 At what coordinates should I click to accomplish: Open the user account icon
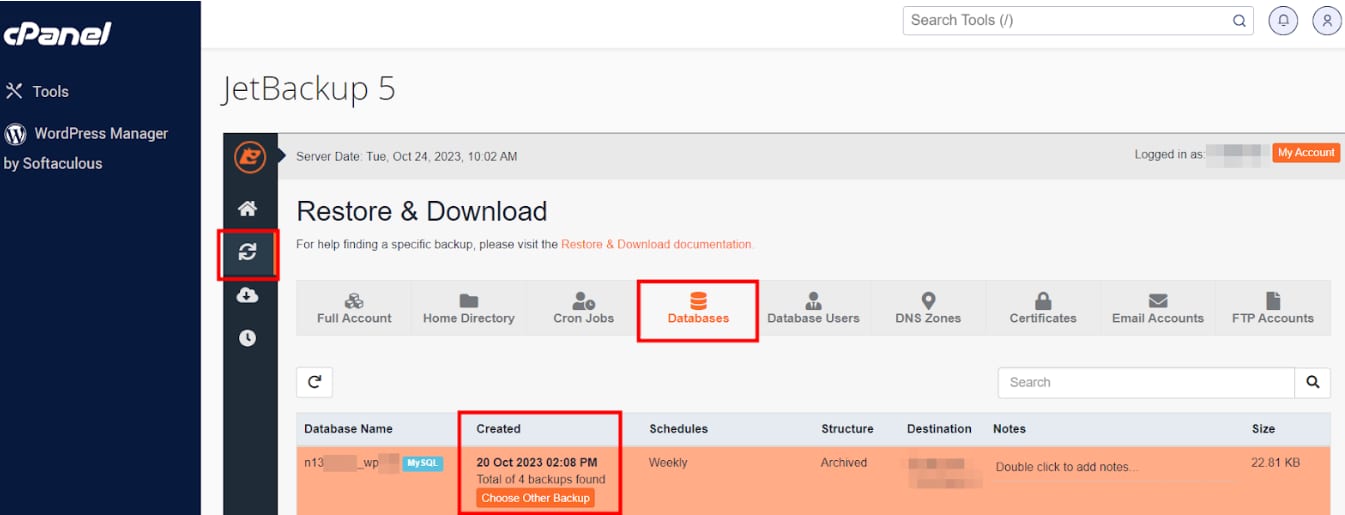1326,20
